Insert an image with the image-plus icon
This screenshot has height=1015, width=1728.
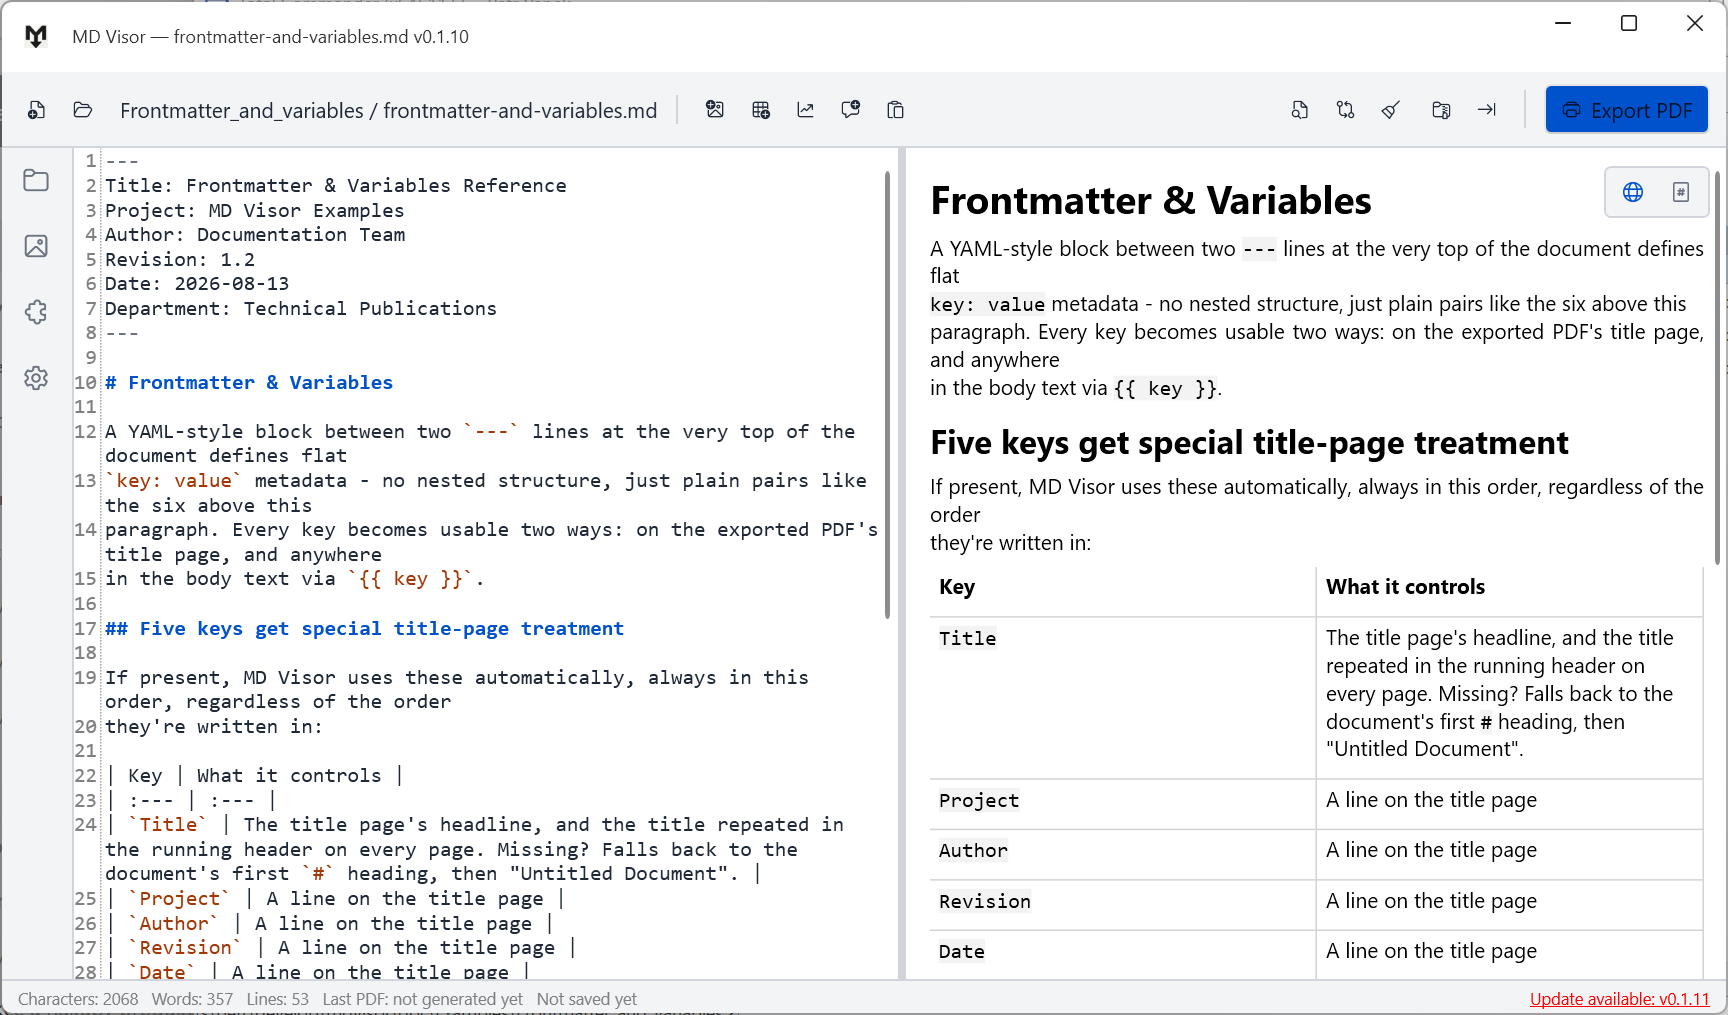(715, 110)
